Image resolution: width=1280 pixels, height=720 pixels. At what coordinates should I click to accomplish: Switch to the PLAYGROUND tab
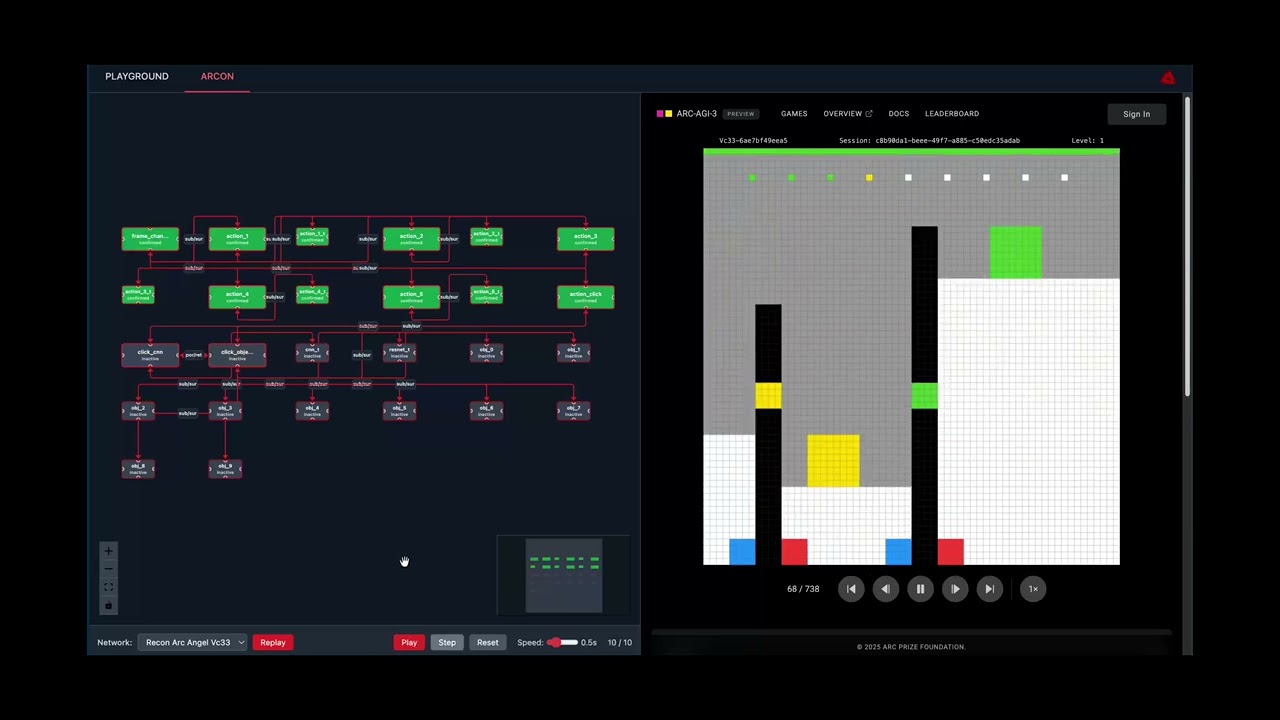[x=136, y=76]
